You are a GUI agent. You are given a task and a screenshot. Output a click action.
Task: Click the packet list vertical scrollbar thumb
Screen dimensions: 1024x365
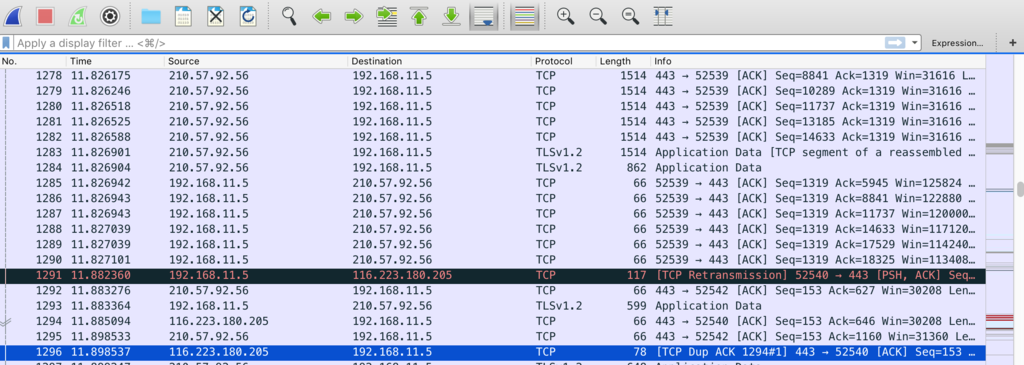[1020, 189]
